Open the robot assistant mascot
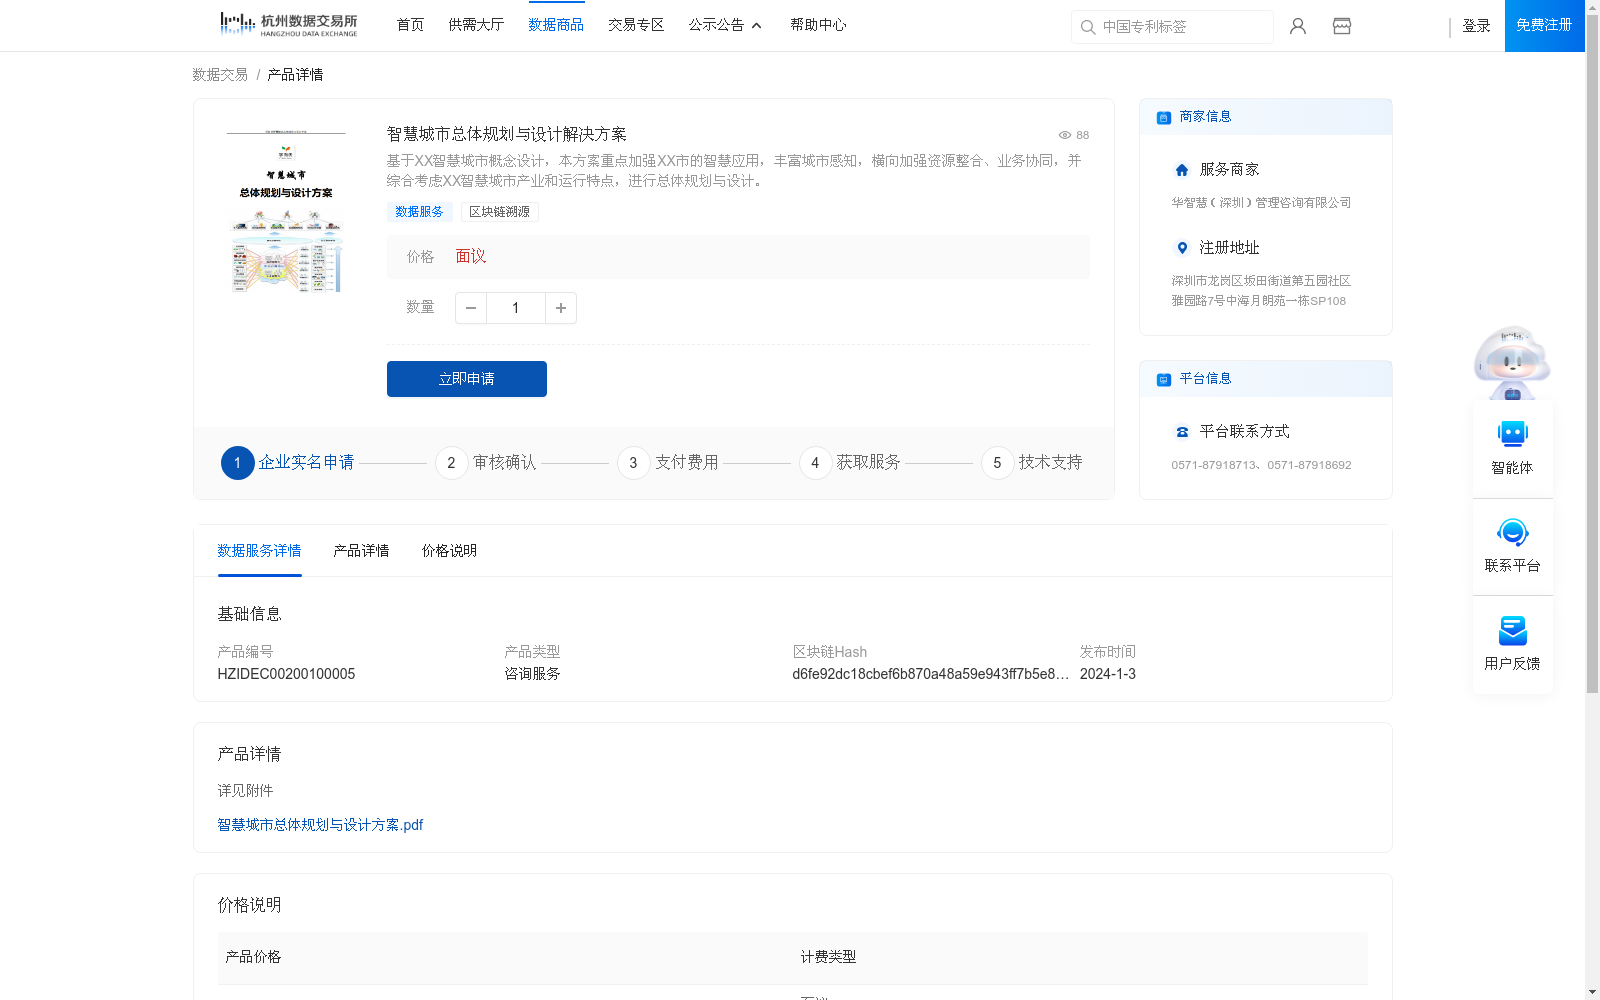Viewport: 1600px width, 1000px height. pyautogui.click(x=1512, y=362)
